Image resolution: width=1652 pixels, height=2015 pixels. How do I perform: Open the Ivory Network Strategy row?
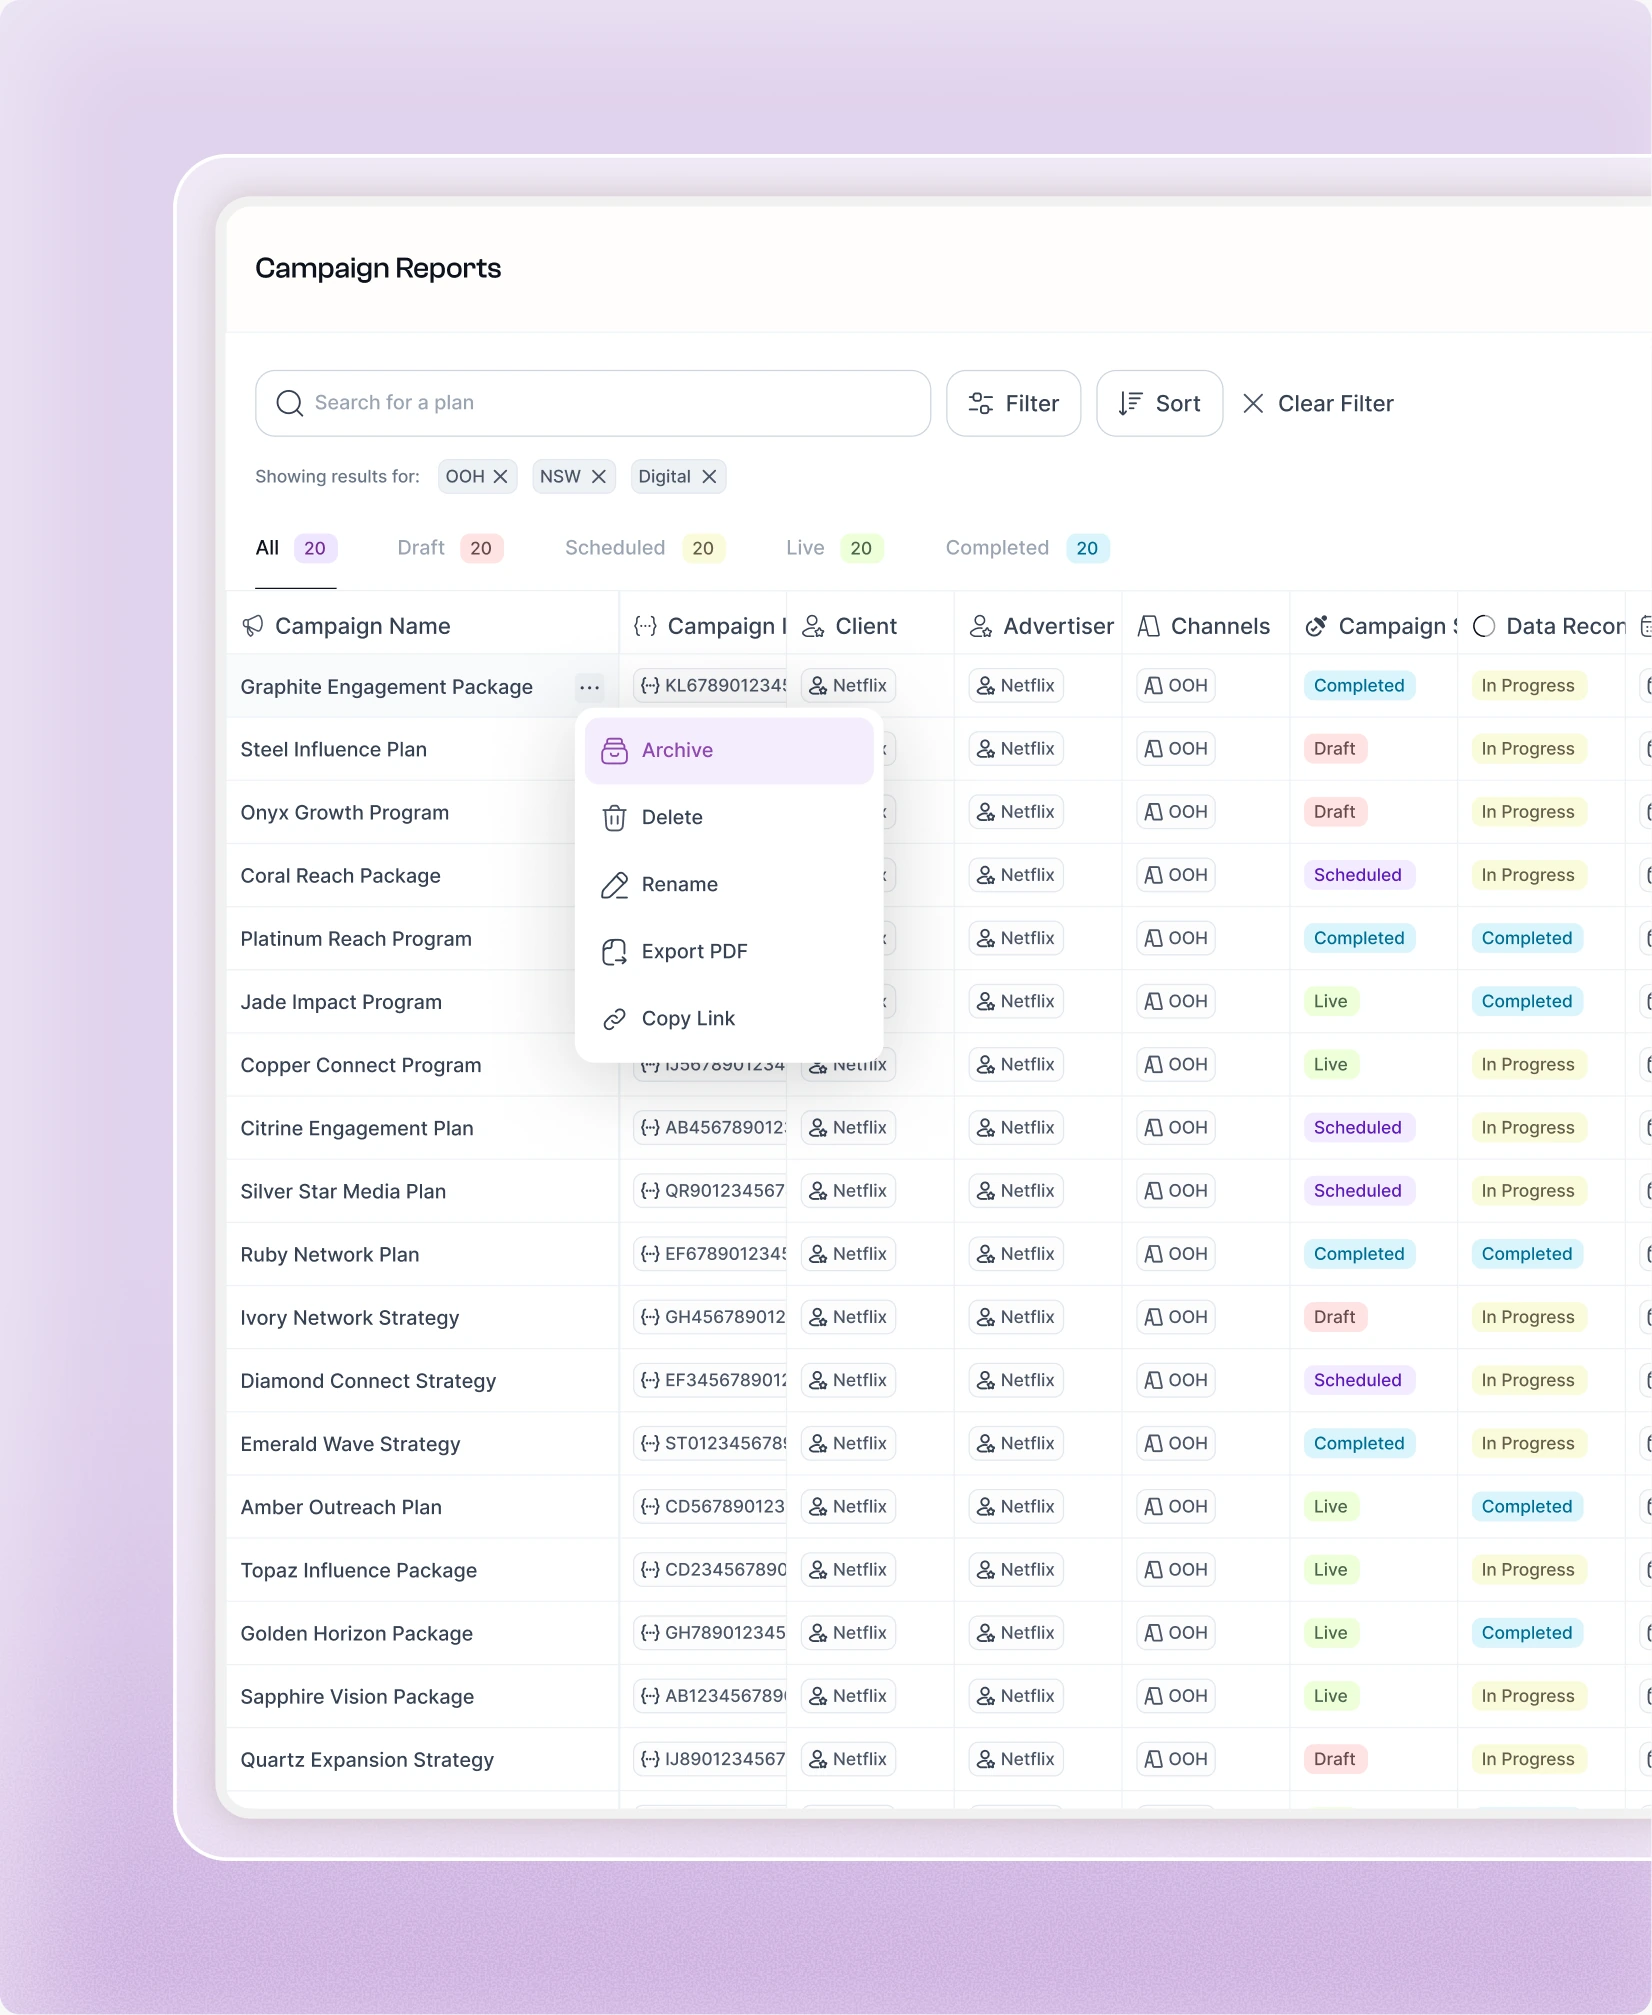pyautogui.click(x=350, y=1318)
